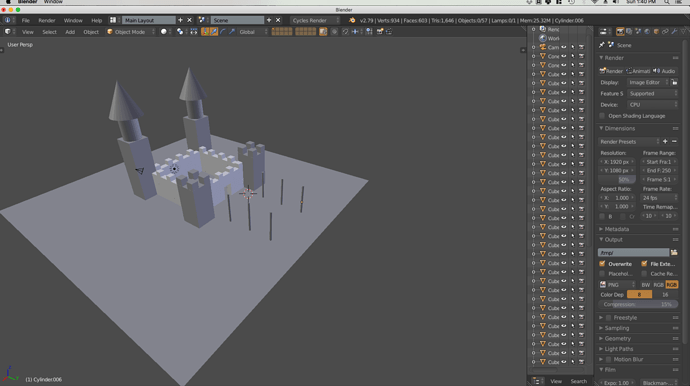
Task: Open the Modifiers wrench tab icon
Action: [674, 32]
